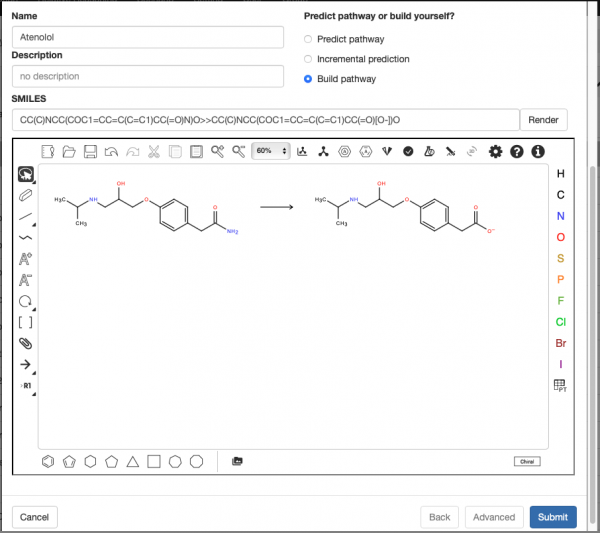
Task: Click the Render button
Action: click(x=543, y=120)
